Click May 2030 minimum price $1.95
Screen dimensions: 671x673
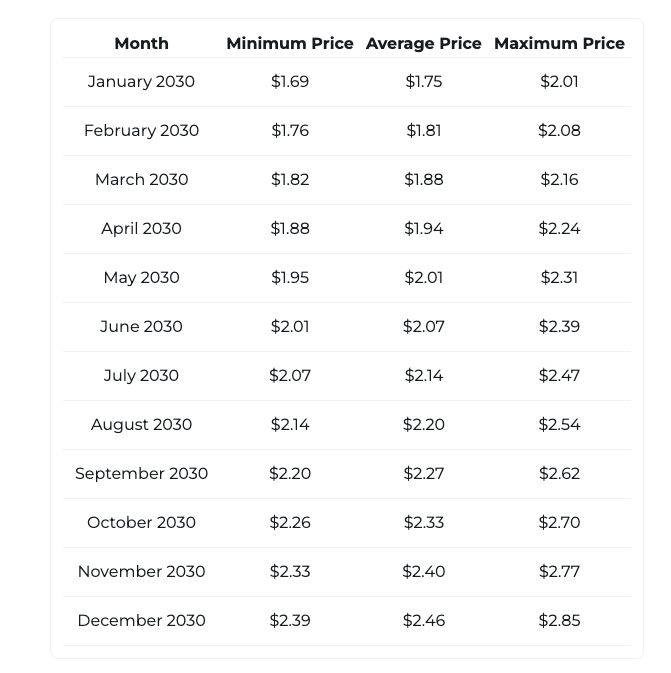click(290, 277)
